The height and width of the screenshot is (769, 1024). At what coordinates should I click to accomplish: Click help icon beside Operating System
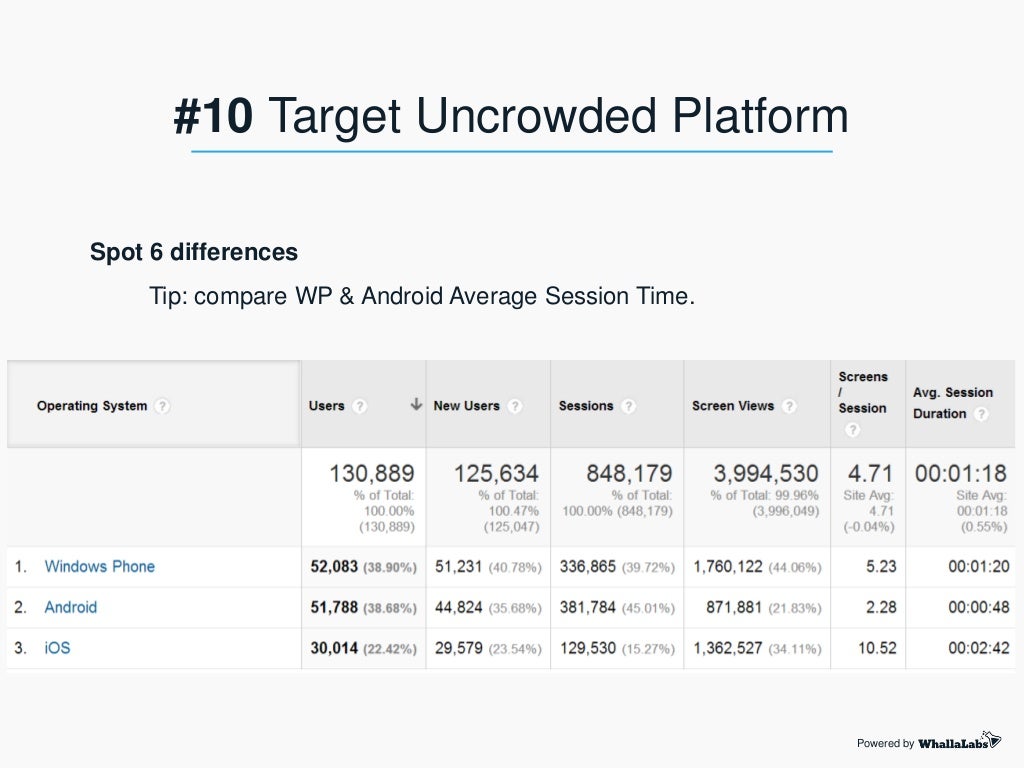pyautogui.click(x=162, y=406)
